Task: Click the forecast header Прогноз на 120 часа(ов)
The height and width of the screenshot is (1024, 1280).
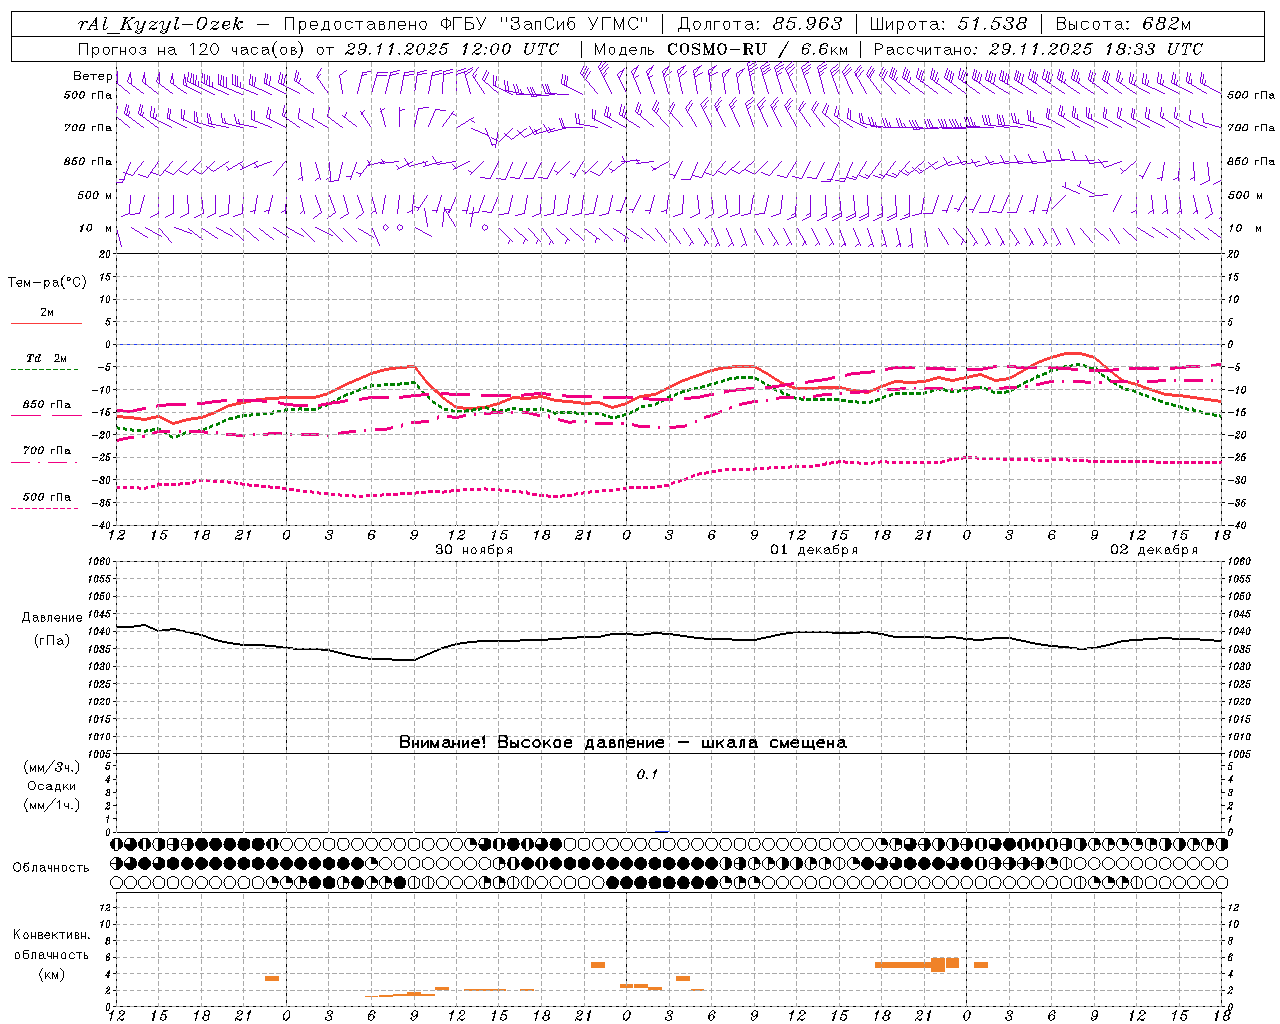Action: pos(194,49)
